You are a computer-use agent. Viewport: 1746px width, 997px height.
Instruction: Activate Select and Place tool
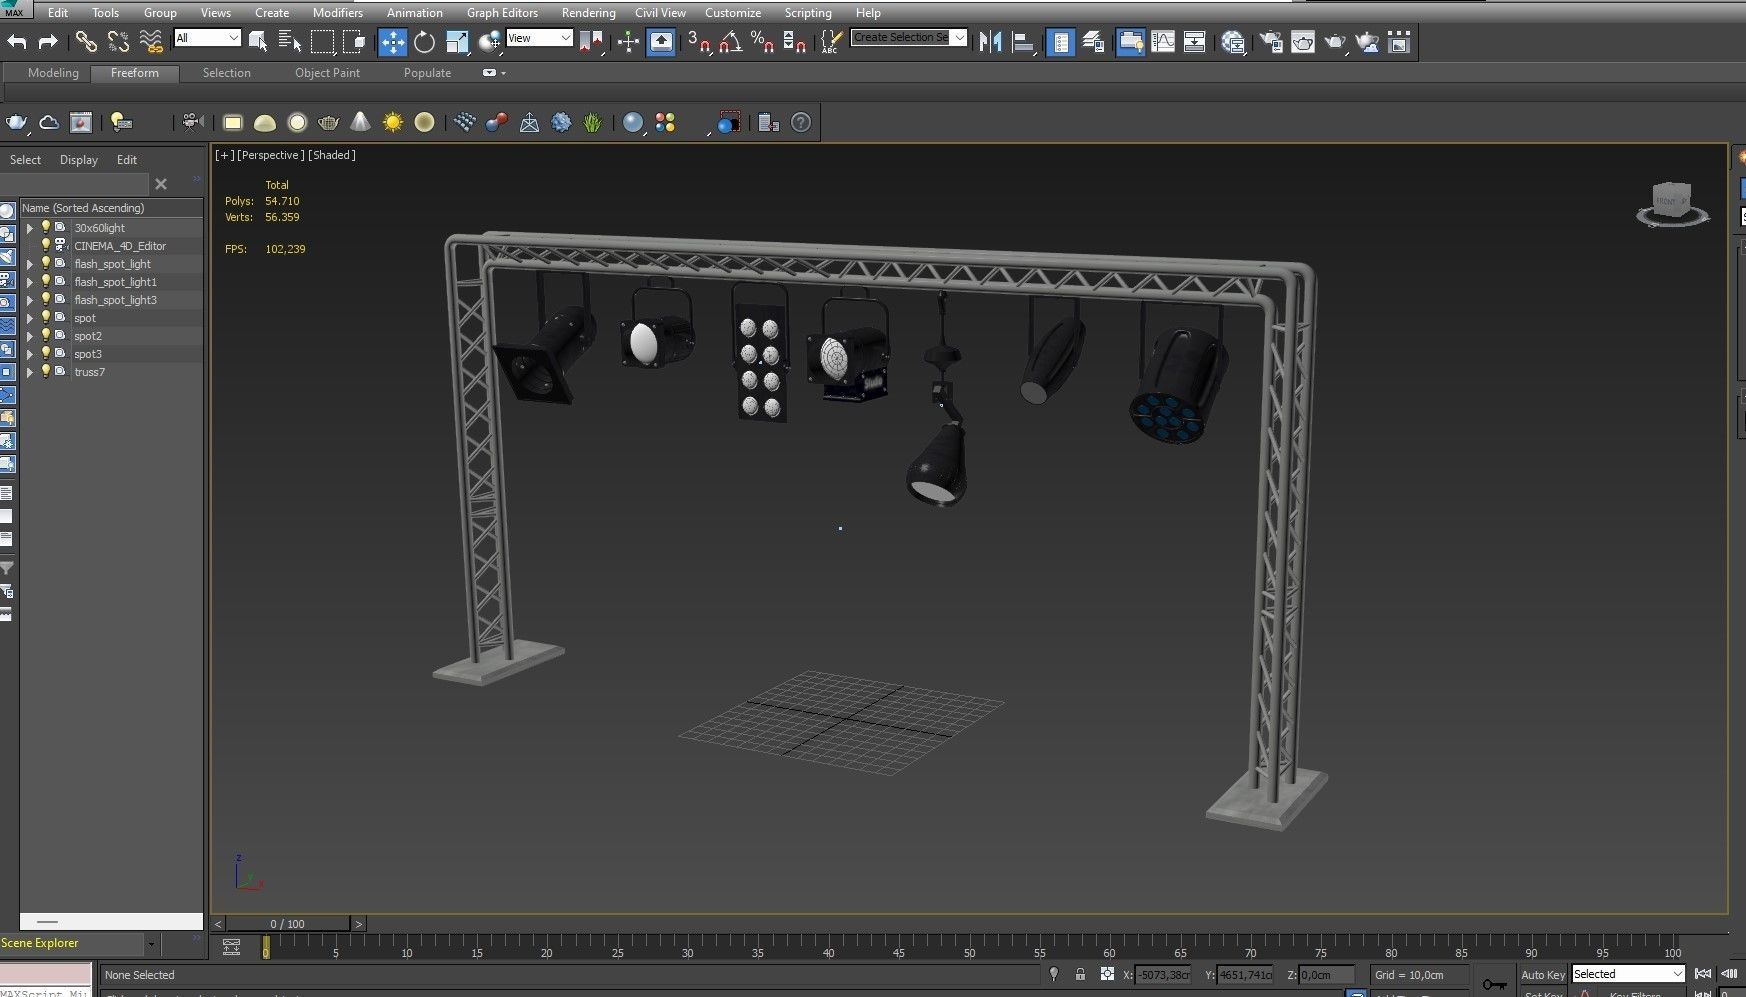(489, 41)
